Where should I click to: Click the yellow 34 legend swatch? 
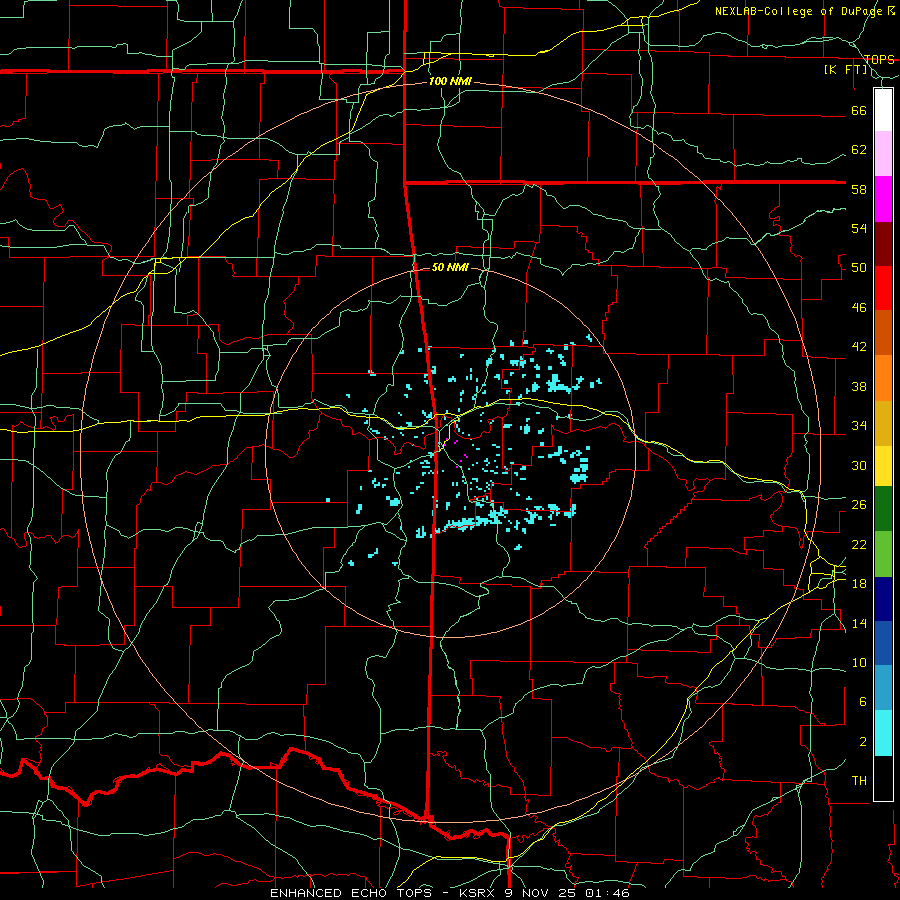[x=883, y=466]
